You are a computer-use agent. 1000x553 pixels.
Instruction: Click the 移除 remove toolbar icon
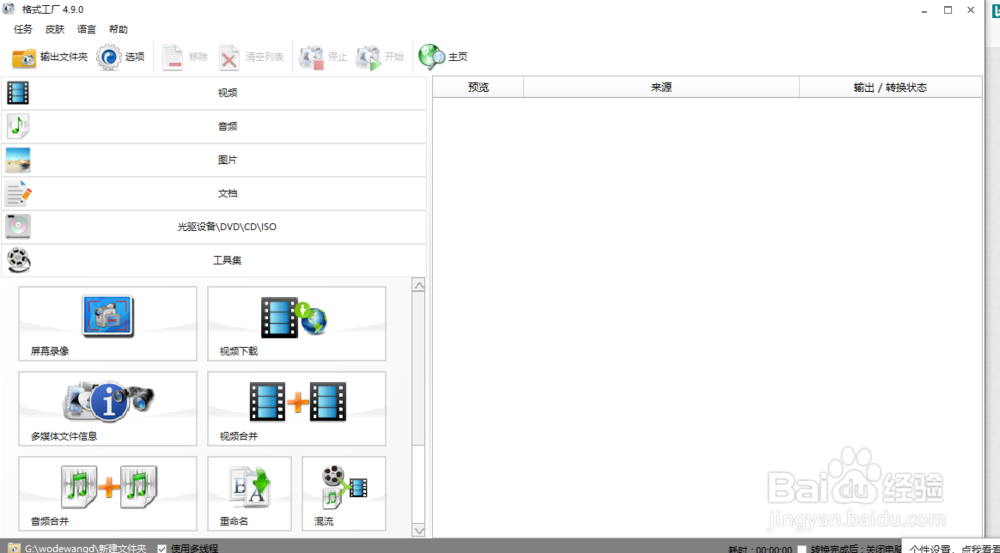click(172, 57)
